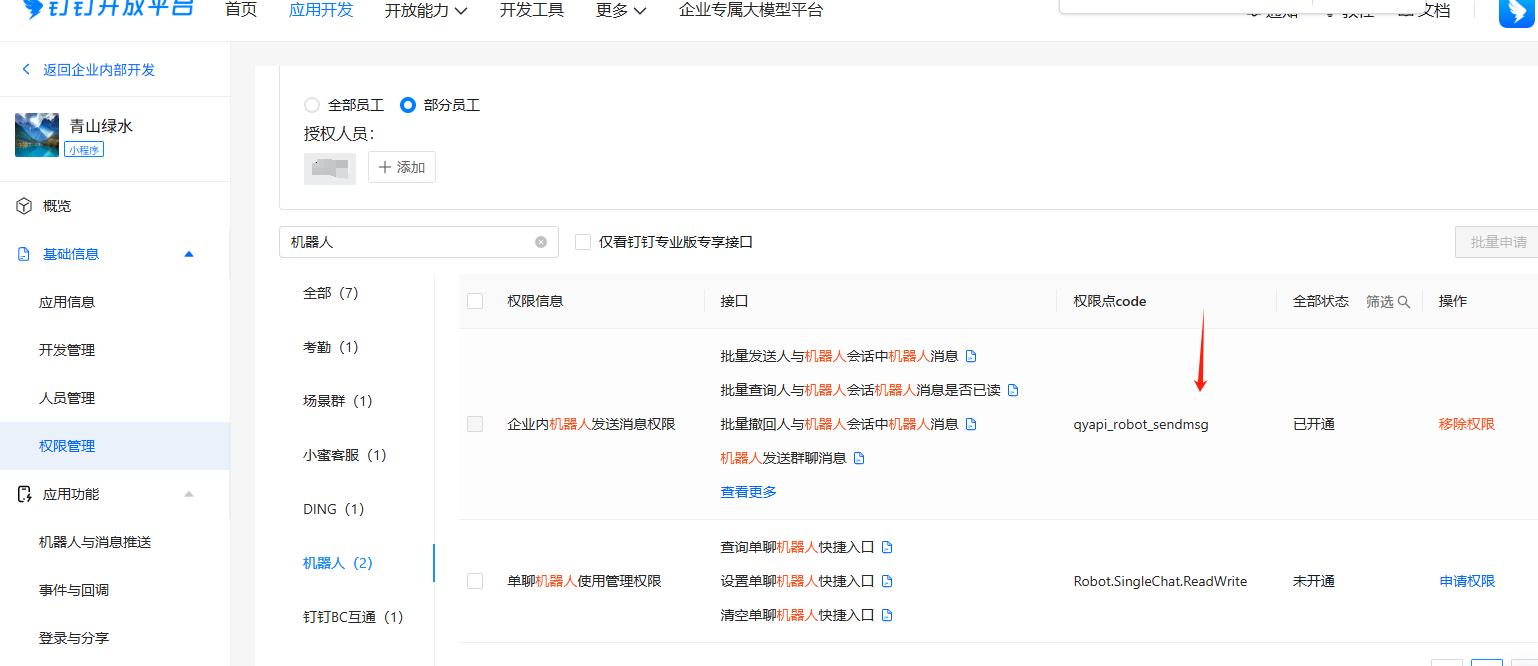Select the 考勤 (1) category

[331, 347]
